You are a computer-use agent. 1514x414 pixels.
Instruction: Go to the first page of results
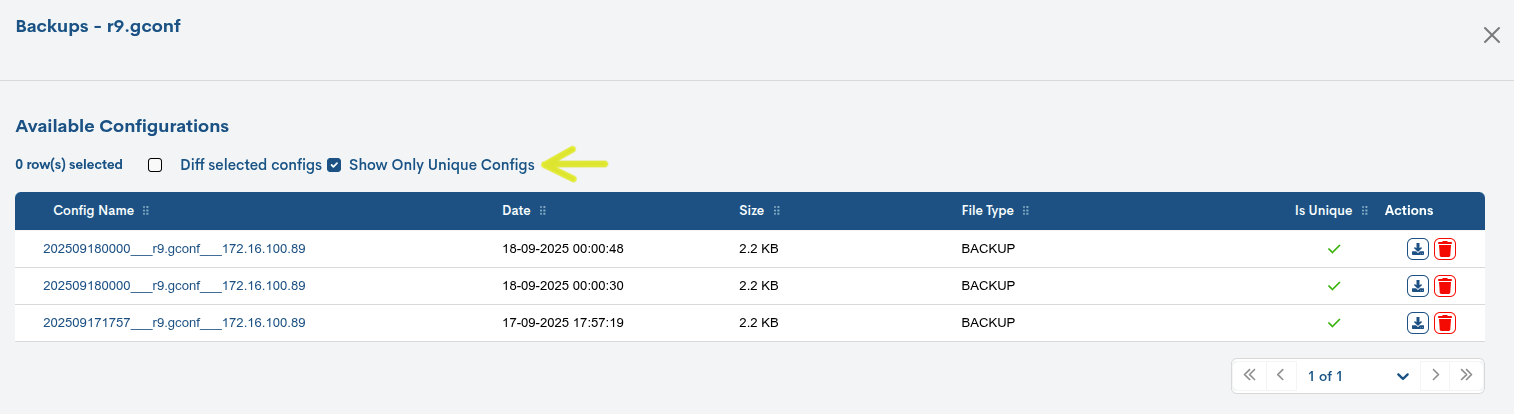point(1249,375)
